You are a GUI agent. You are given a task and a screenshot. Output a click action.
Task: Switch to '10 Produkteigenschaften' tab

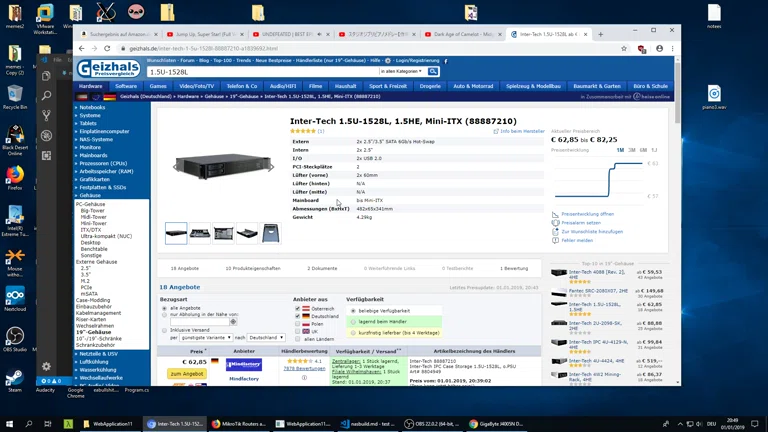coord(253,268)
